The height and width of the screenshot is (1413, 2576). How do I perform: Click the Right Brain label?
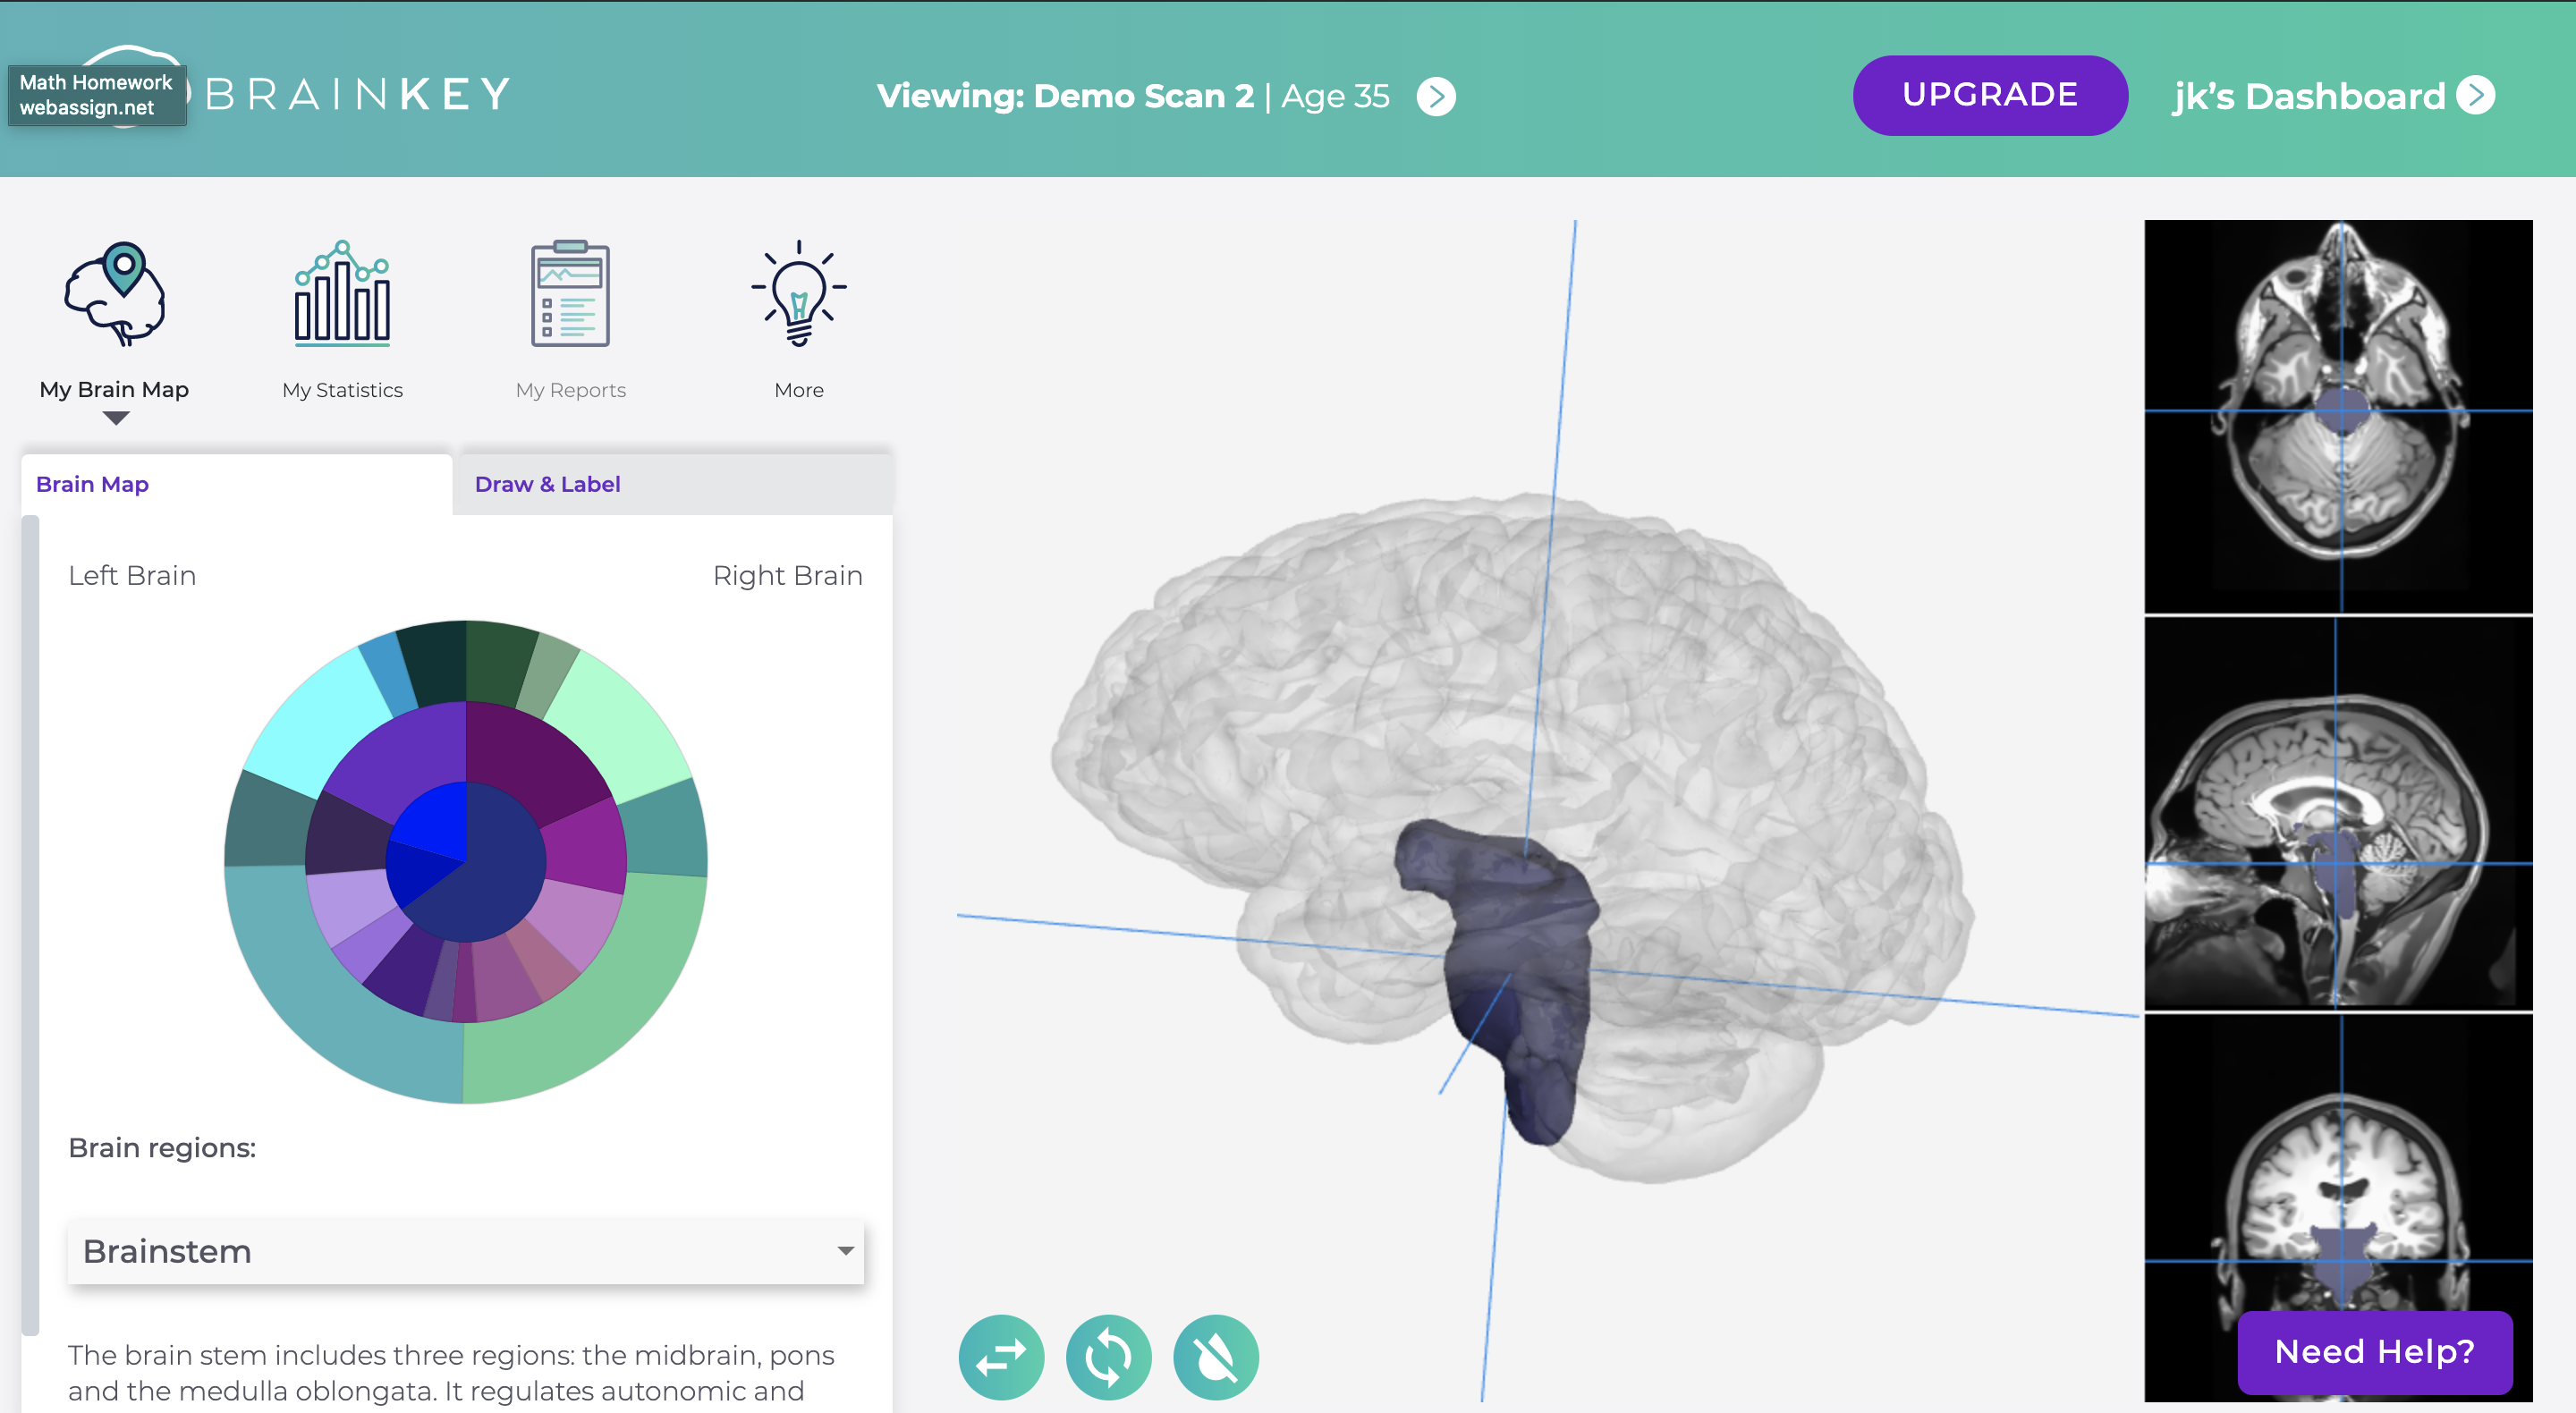pos(788,576)
